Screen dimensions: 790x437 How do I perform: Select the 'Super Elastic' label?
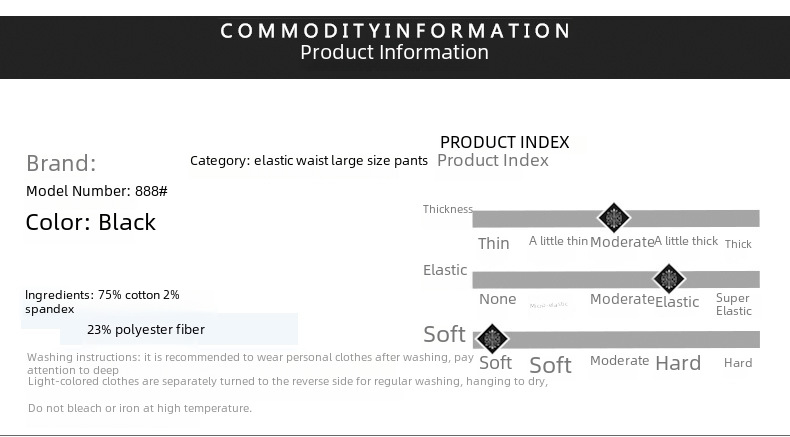(x=734, y=304)
